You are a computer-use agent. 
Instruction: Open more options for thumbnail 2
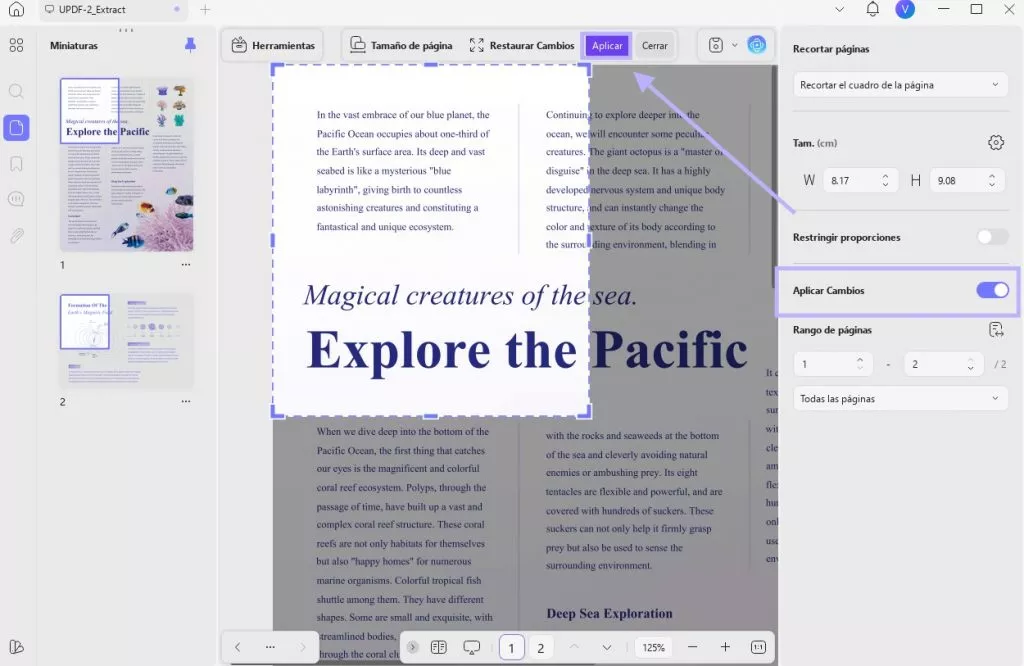coord(186,402)
